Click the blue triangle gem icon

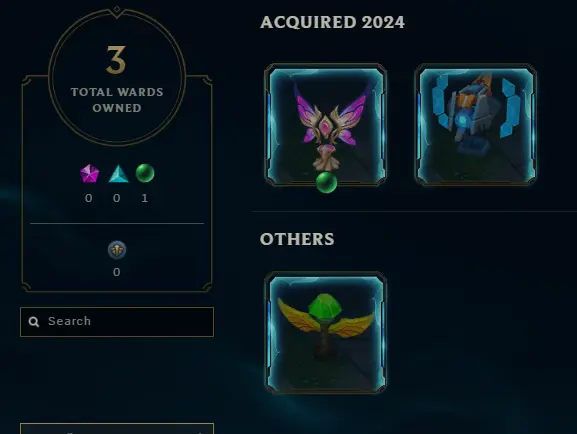pos(118,174)
